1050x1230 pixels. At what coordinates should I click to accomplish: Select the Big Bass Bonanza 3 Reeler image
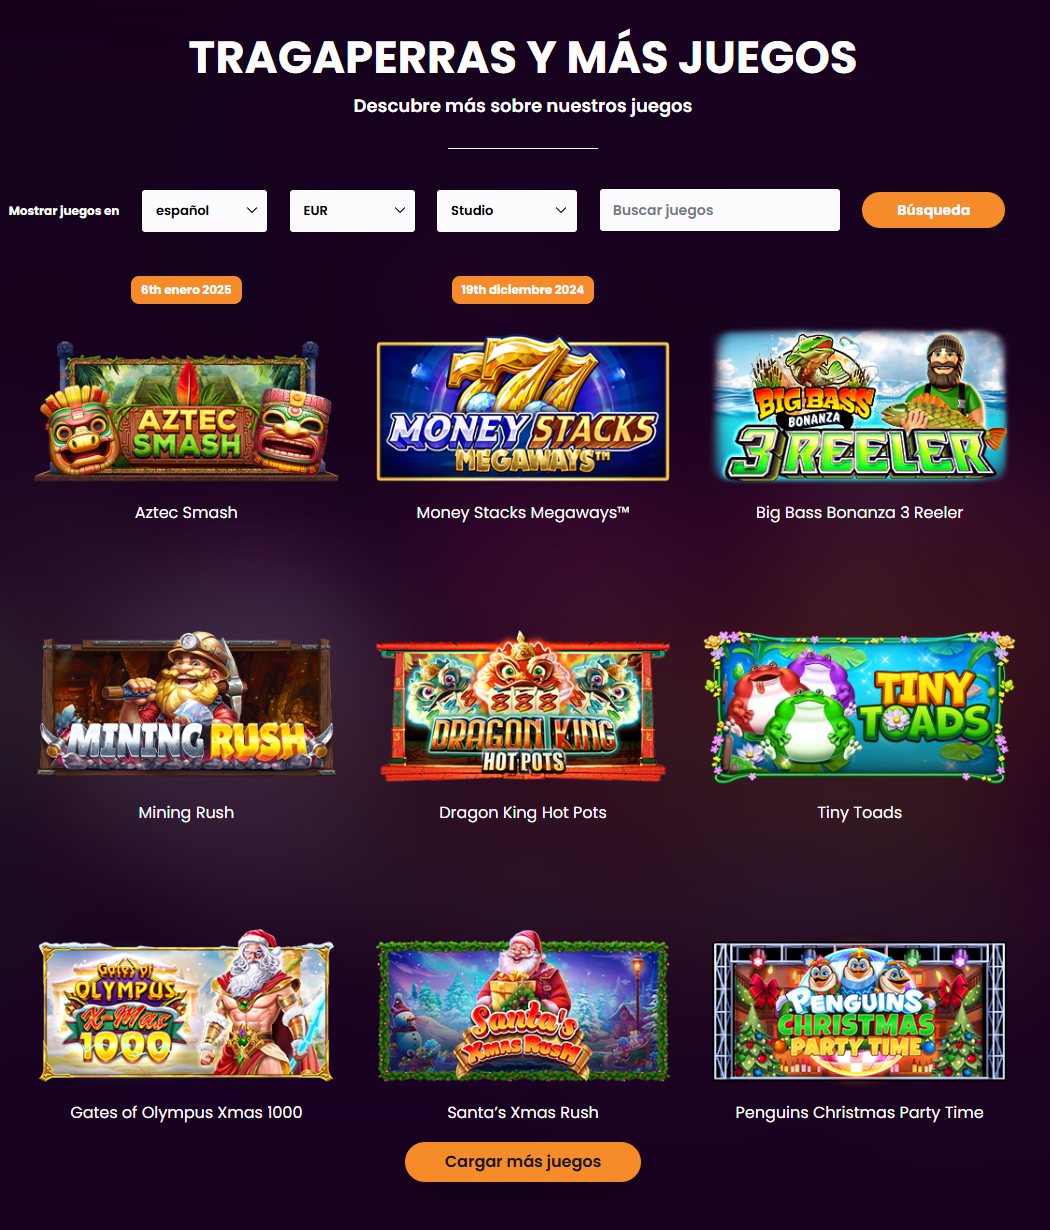click(x=860, y=404)
